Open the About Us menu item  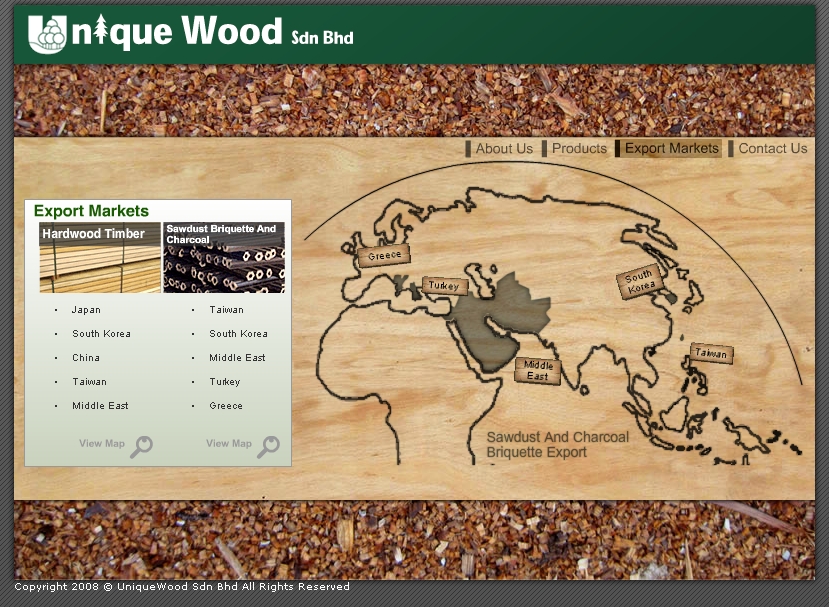(504, 149)
